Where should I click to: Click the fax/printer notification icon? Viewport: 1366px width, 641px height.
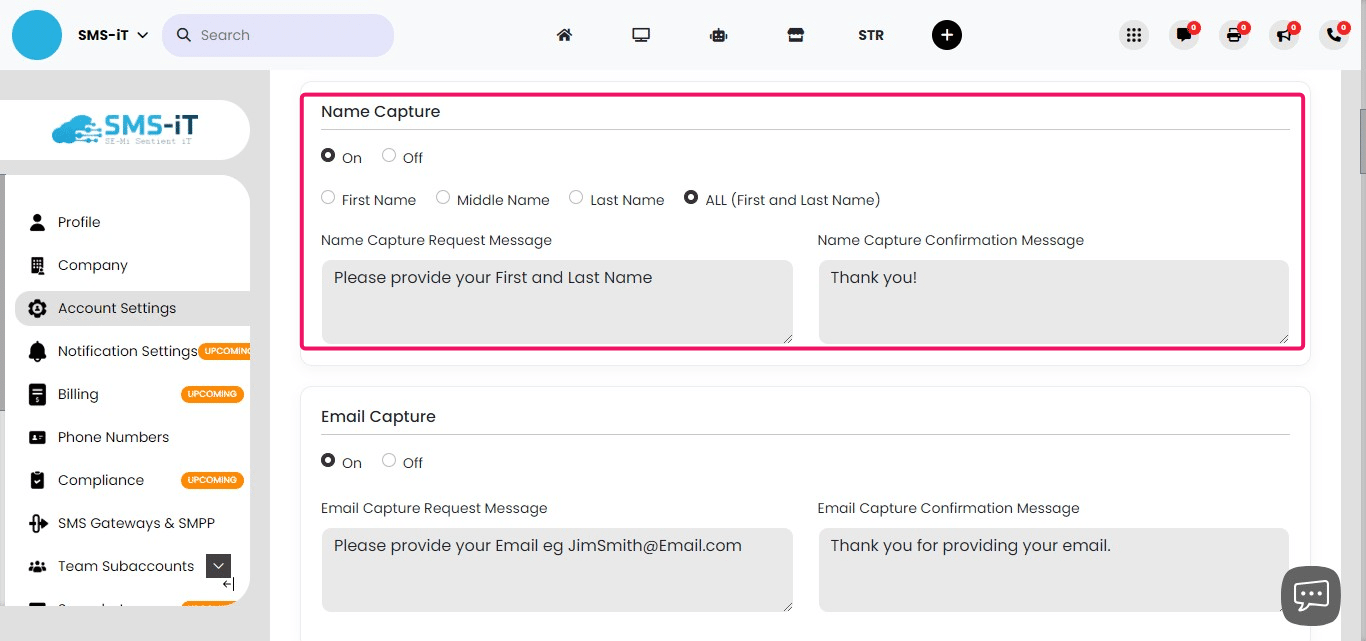pyautogui.click(x=1234, y=35)
